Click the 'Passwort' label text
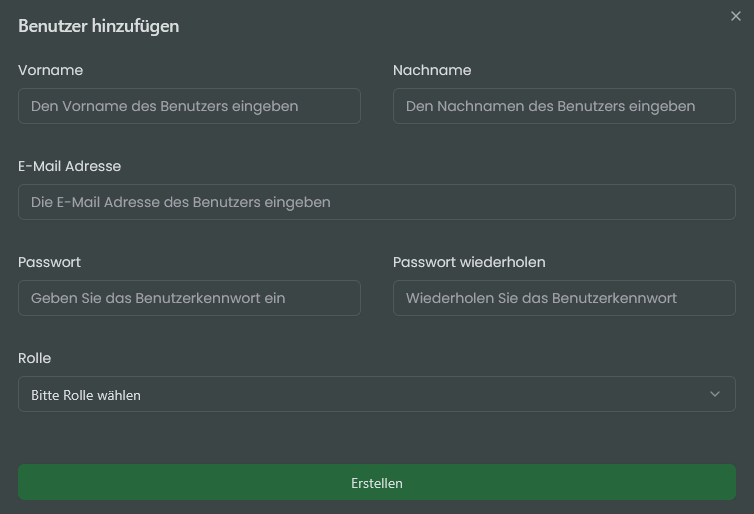Viewport: 754px width, 514px height. point(49,262)
